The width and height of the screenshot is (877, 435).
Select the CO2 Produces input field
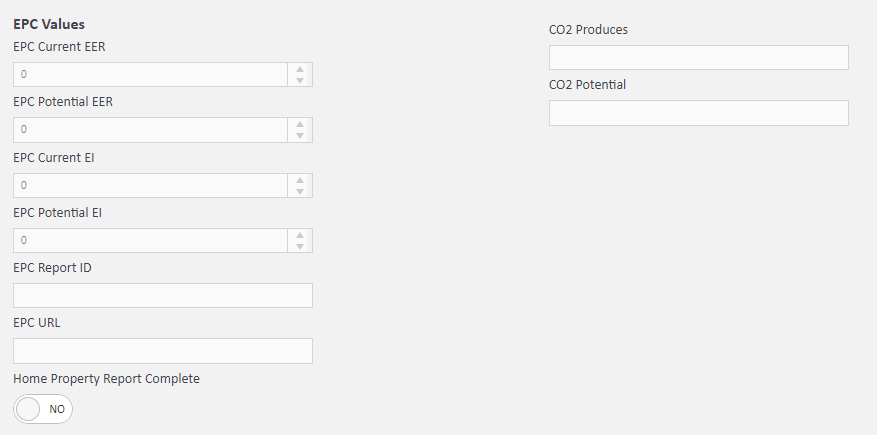pos(698,58)
